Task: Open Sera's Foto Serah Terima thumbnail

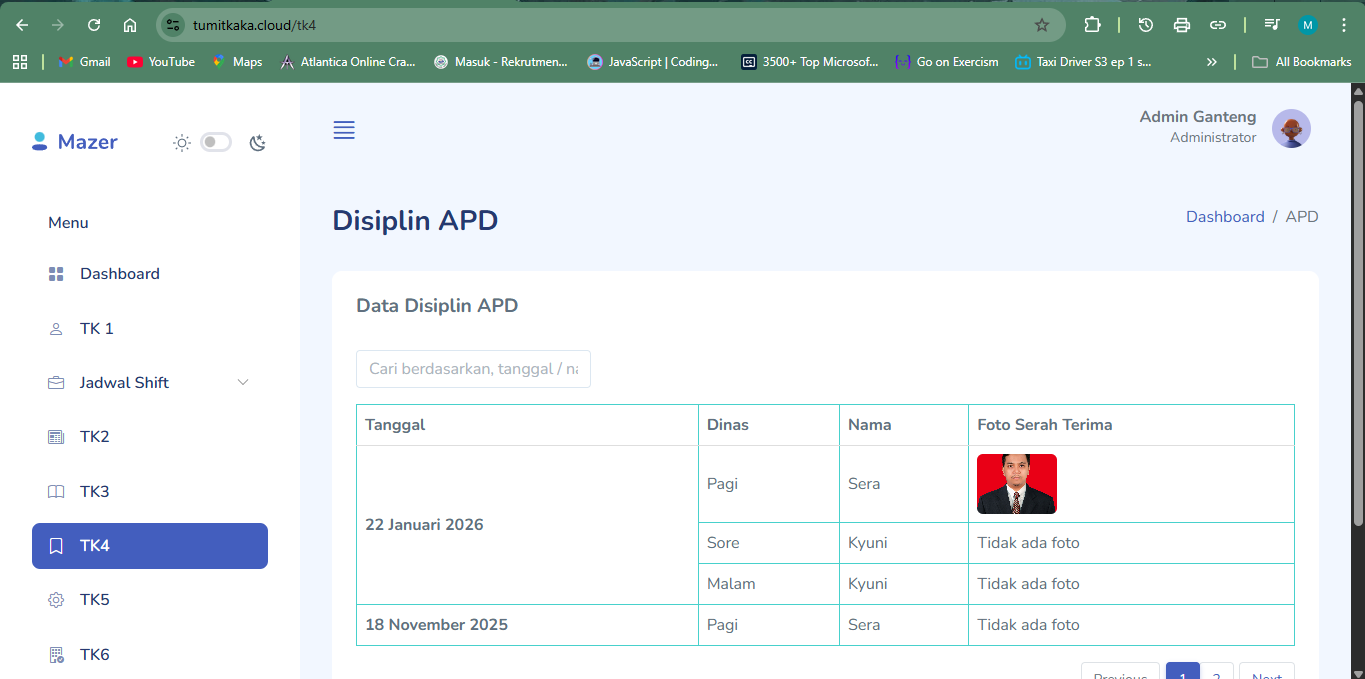Action: (x=1016, y=484)
